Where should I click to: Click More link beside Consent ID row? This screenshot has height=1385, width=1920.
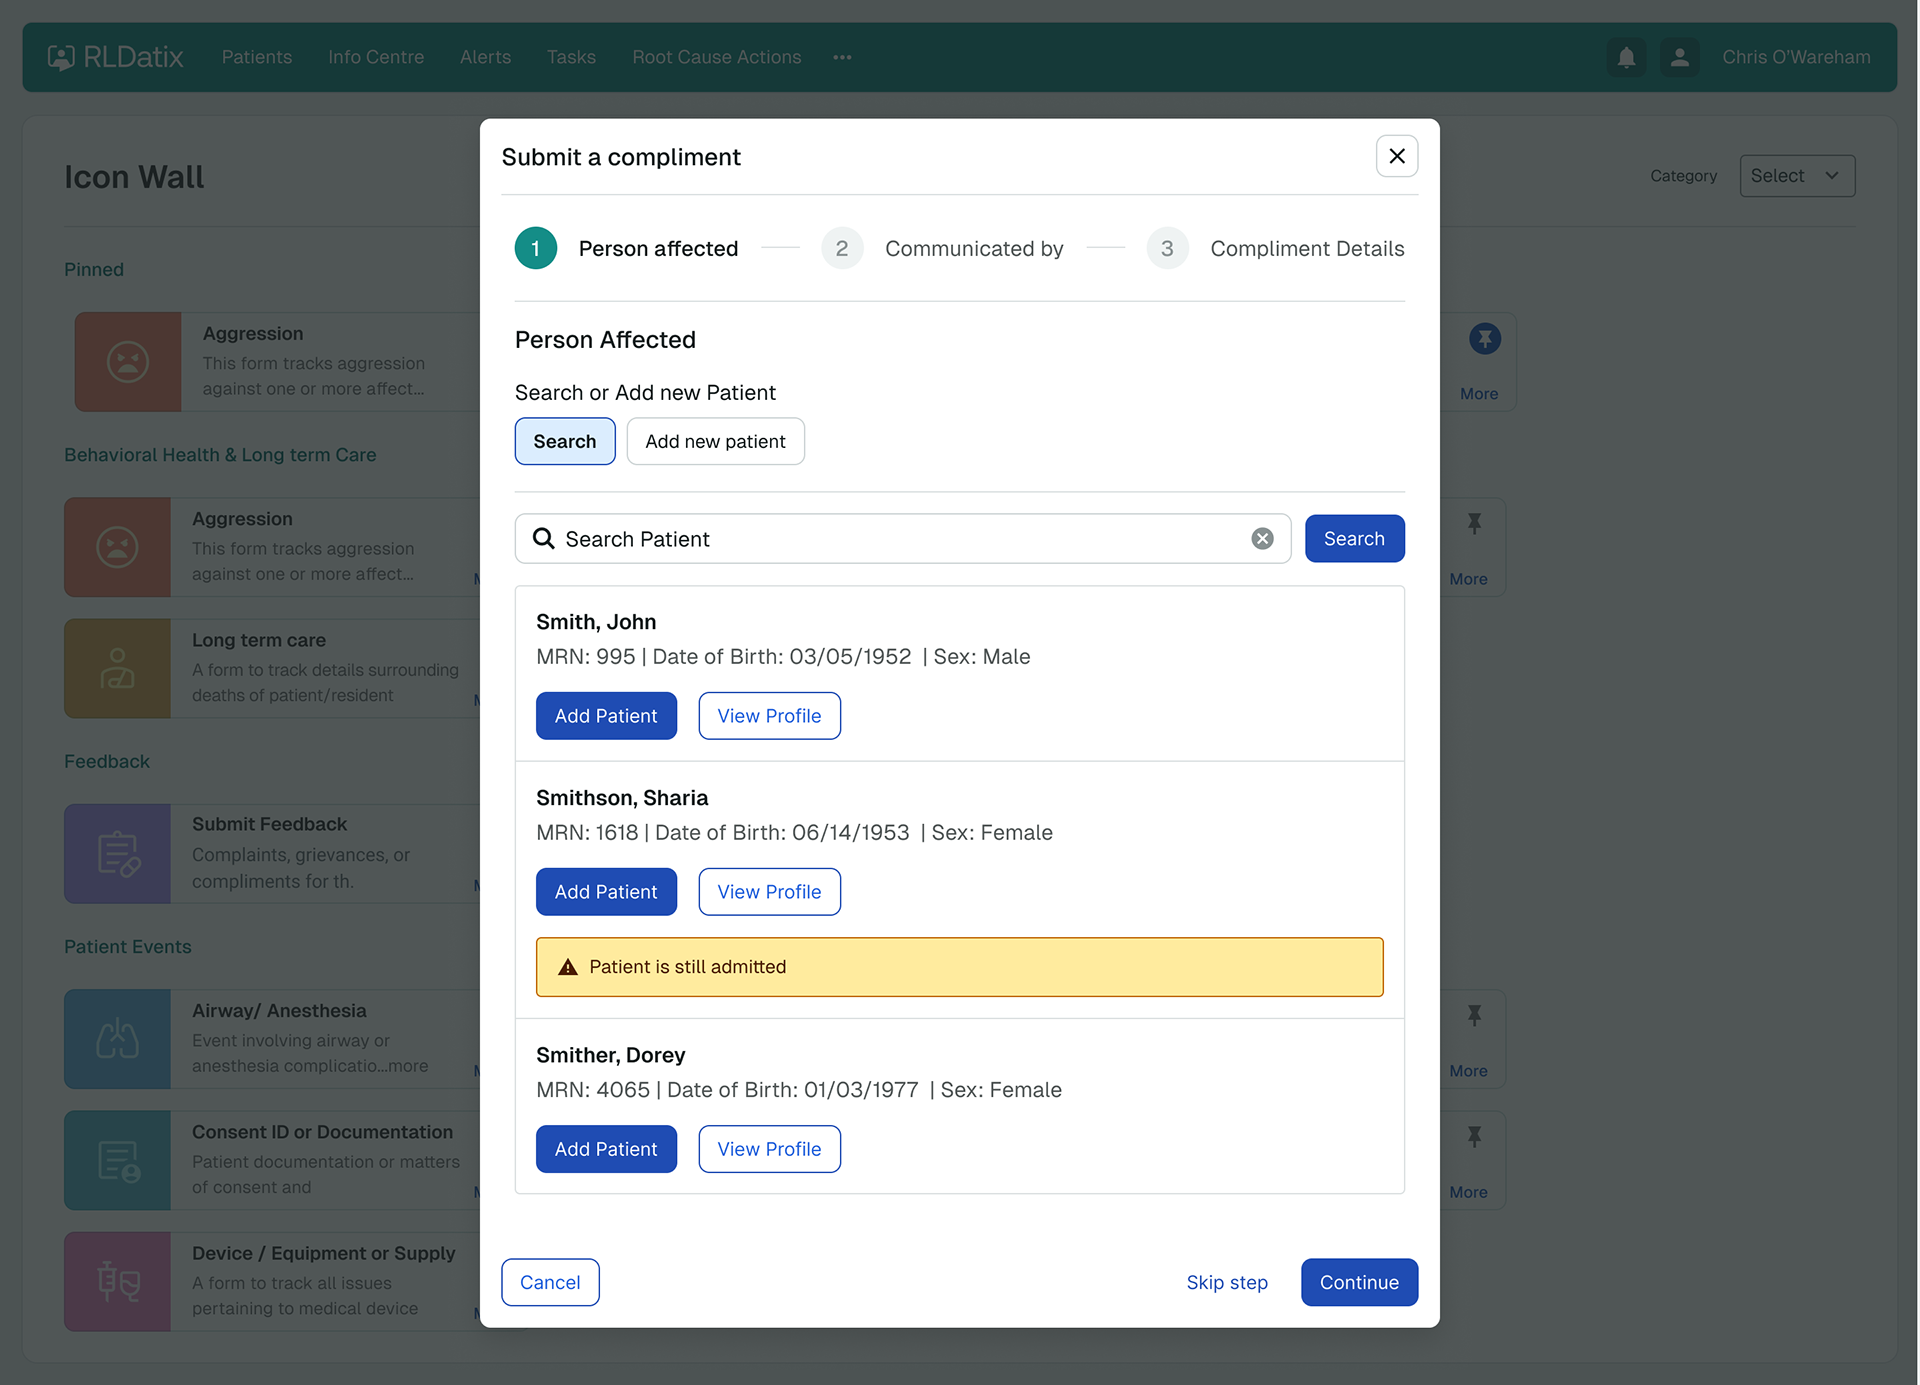(x=1468, y=1192)
